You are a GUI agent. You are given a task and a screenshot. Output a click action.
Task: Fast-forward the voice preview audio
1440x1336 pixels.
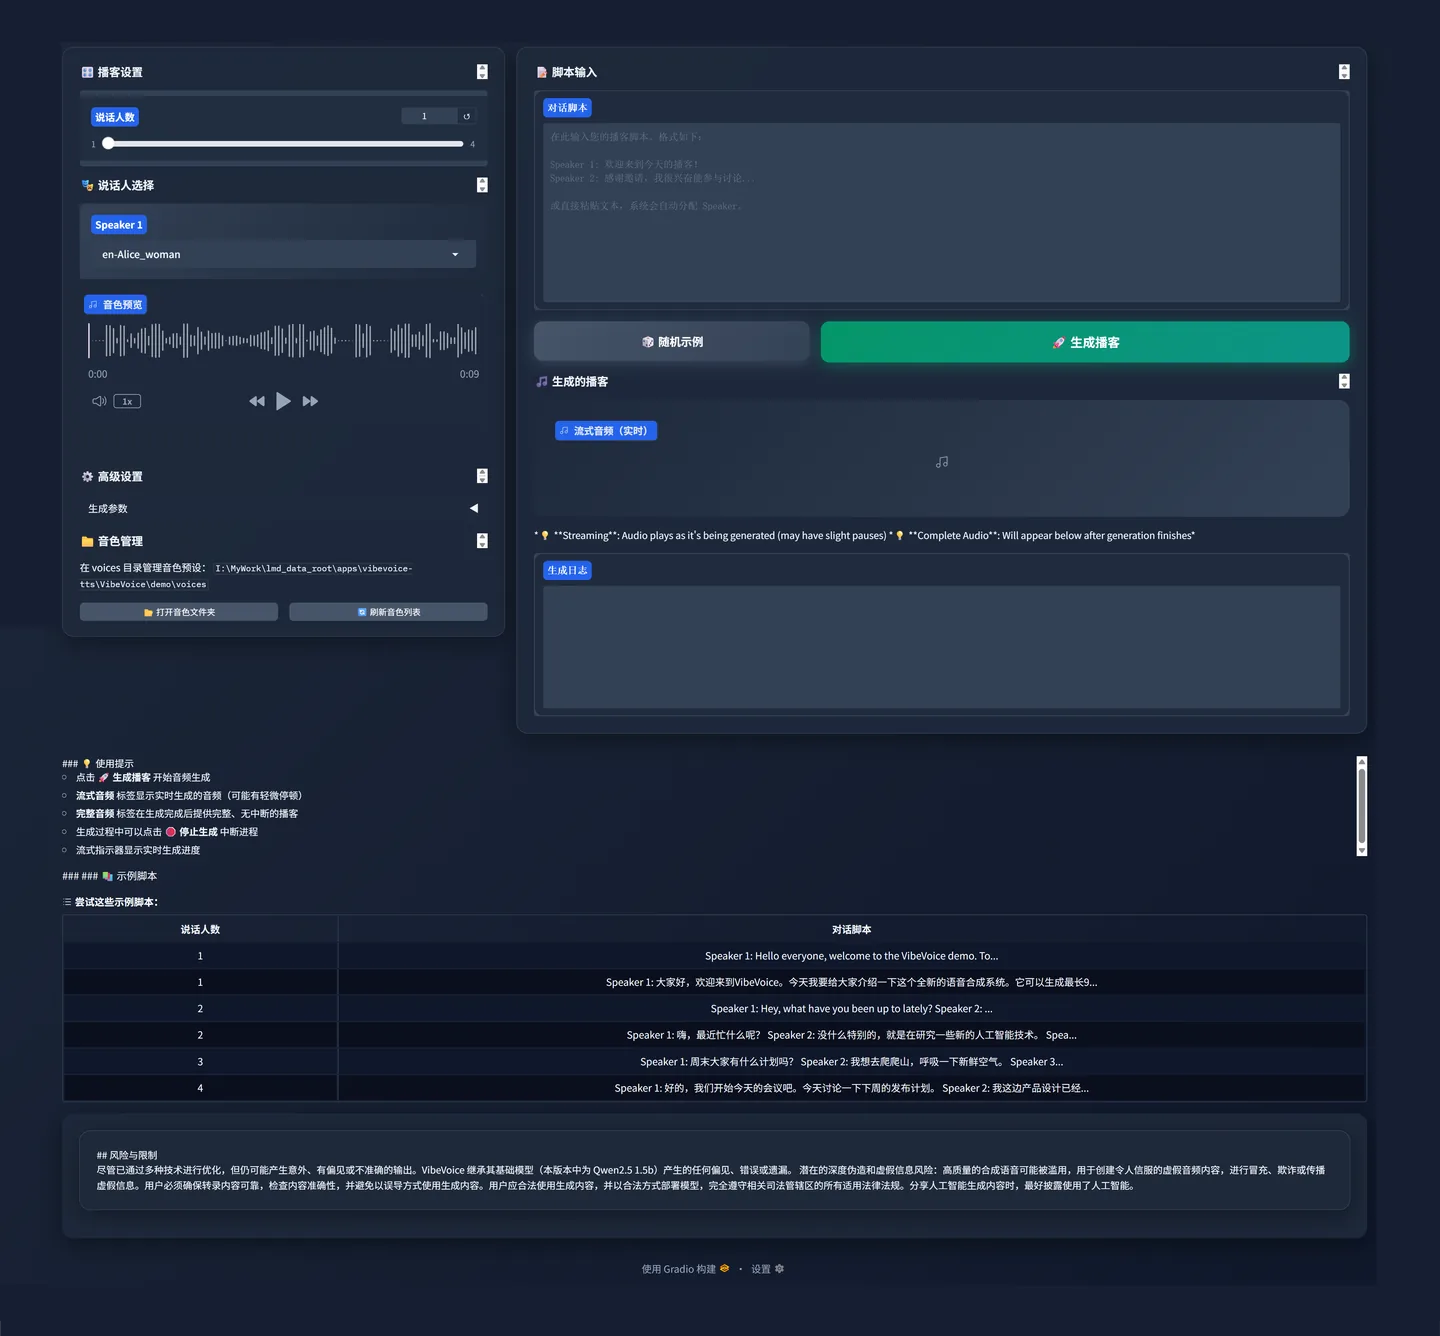click(x=310, y=401)
